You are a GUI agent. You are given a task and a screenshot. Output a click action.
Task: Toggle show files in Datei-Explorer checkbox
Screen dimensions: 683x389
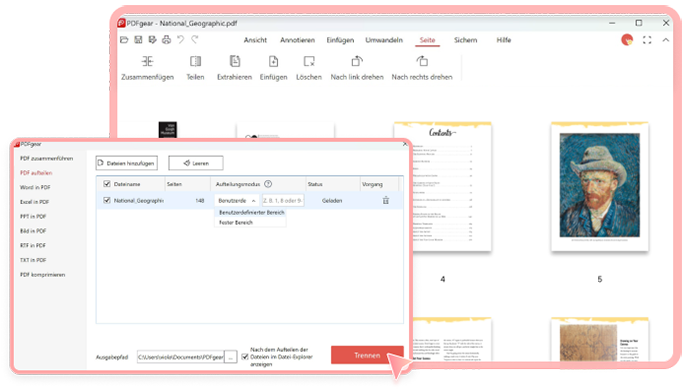pos(245,357)
